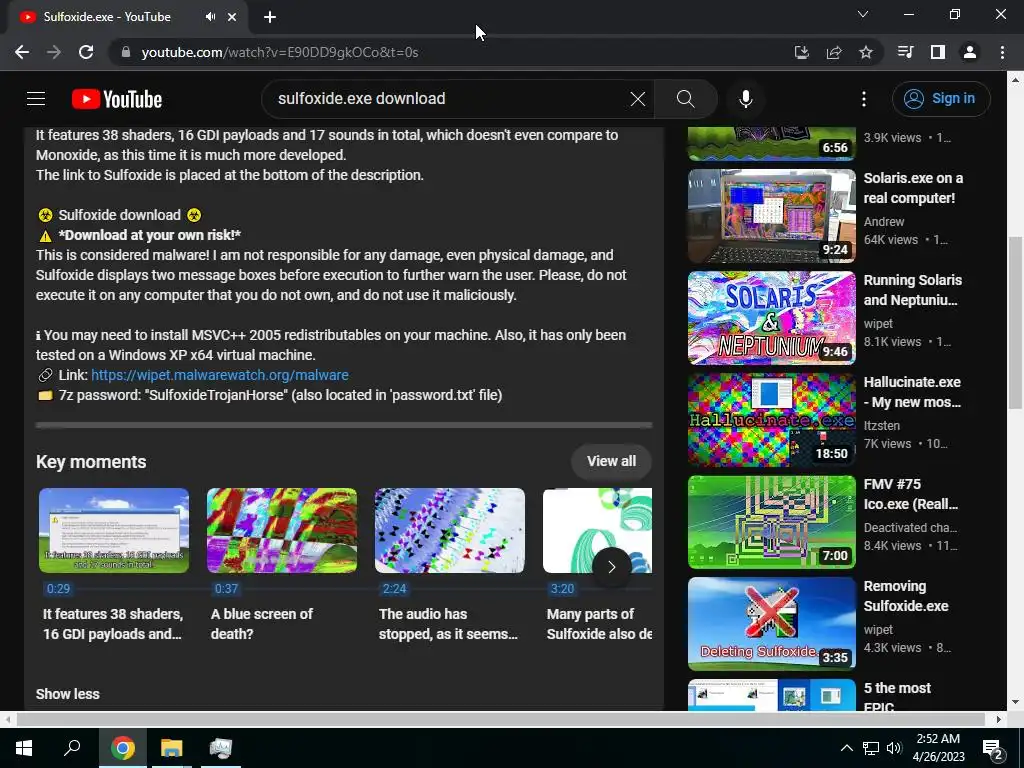Start voice search with microphone icon
This screenshot has width=1024, height=768.
[x=746, y=99]
